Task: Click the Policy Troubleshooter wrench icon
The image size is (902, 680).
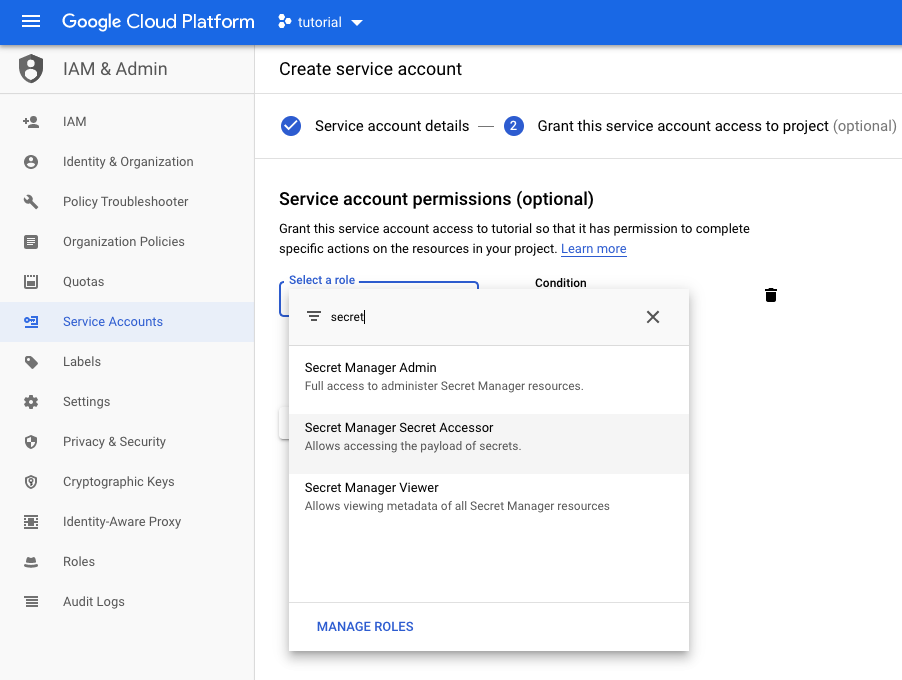Action: point(31,201)
